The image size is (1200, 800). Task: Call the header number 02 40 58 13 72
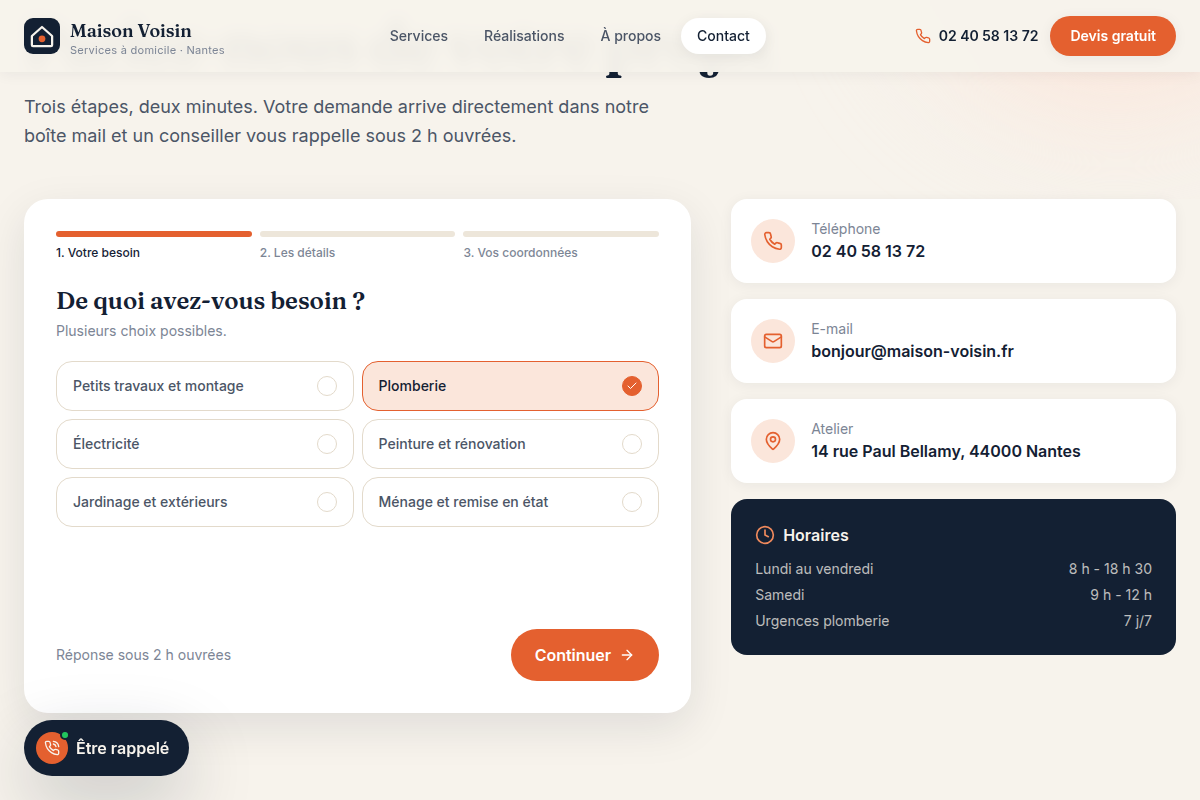coord(988,36)
